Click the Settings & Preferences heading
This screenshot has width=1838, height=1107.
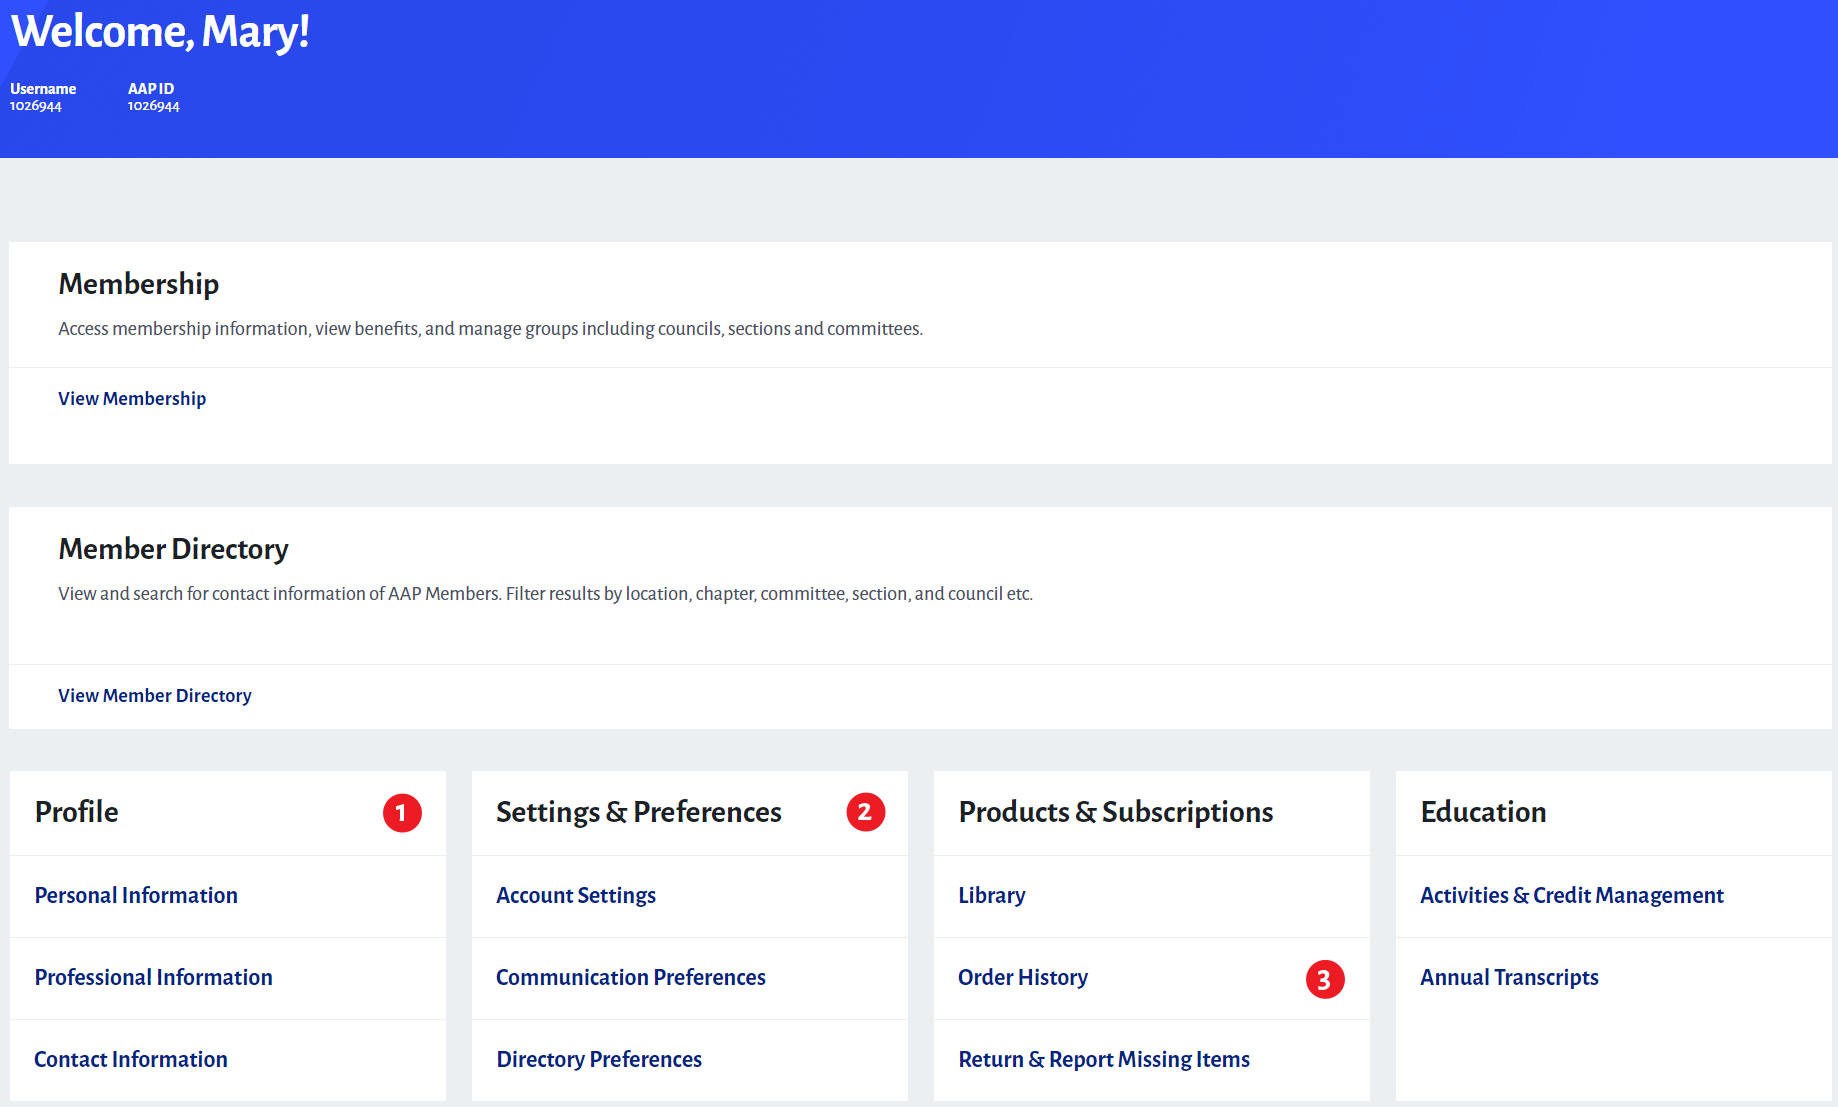tap(639, 812)
